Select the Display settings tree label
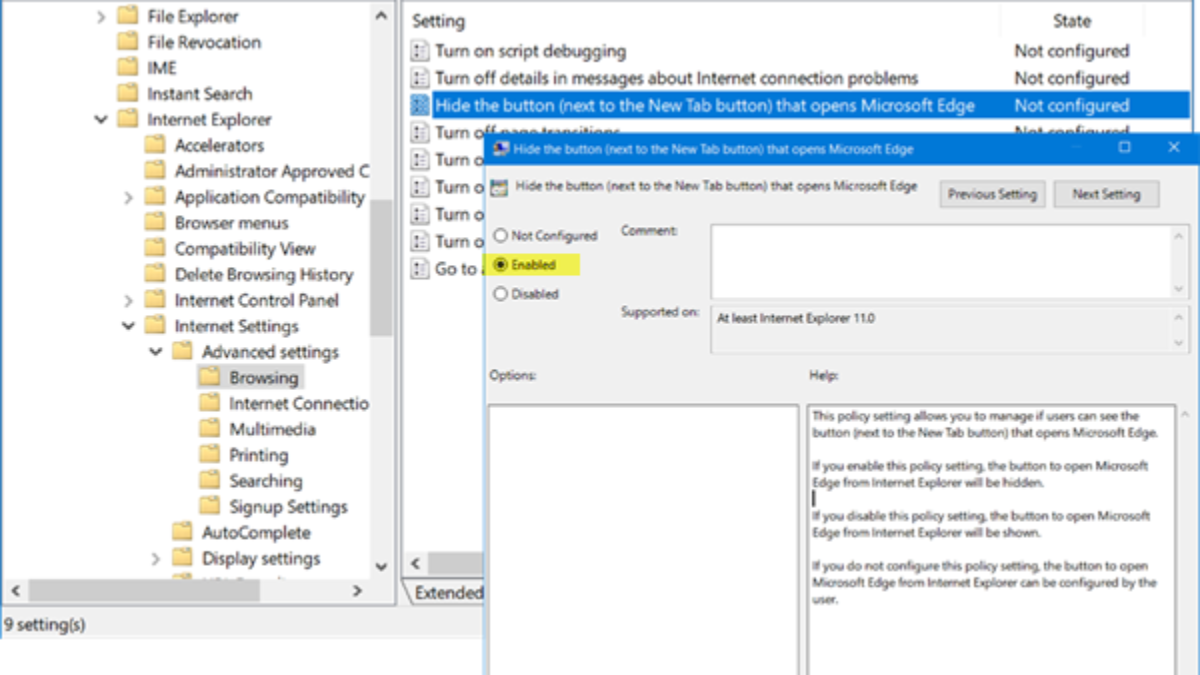Viewport: 1200px width, 675px height. click(x=261, y=559)
